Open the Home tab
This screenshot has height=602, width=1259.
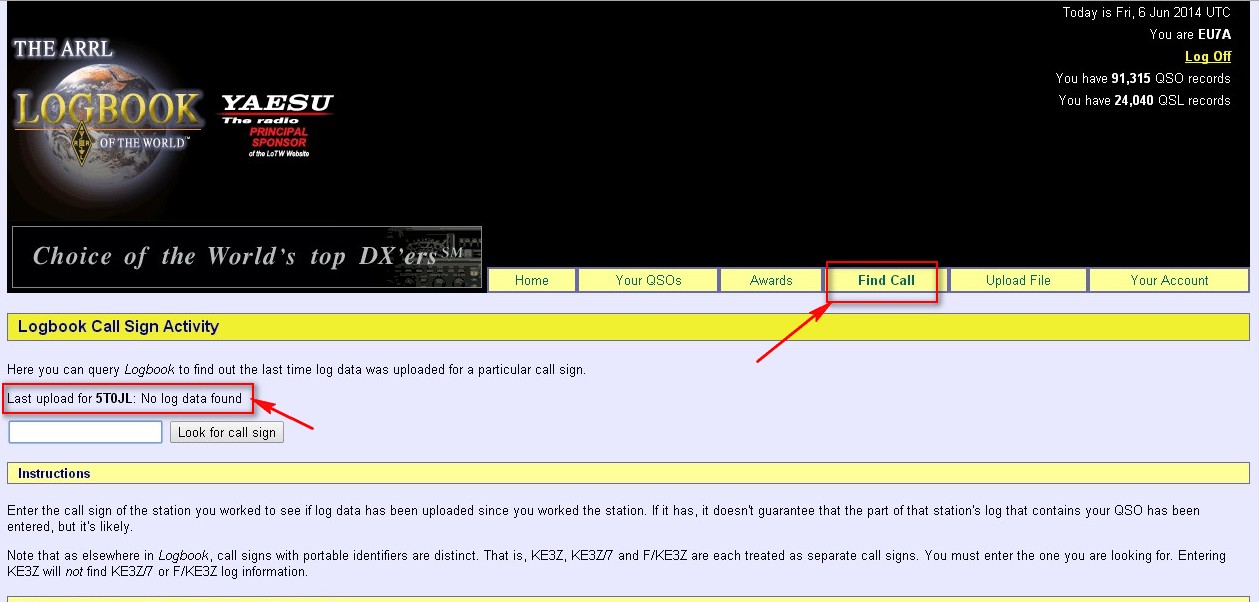point(531,281)
